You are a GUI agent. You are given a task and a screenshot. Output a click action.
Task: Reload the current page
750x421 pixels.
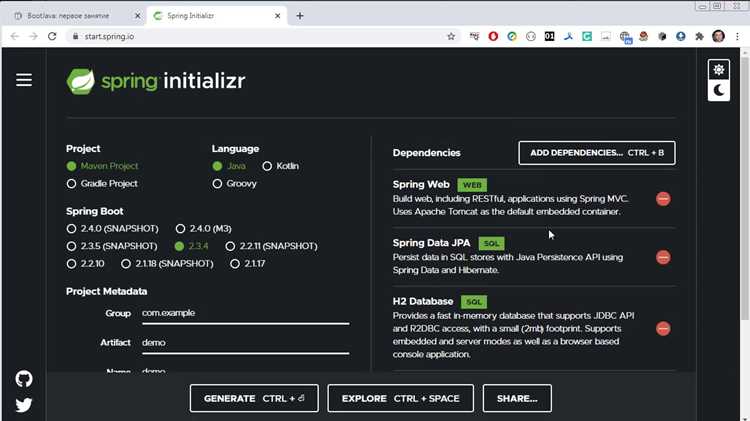pyautogui.click(x=52, y=36)
